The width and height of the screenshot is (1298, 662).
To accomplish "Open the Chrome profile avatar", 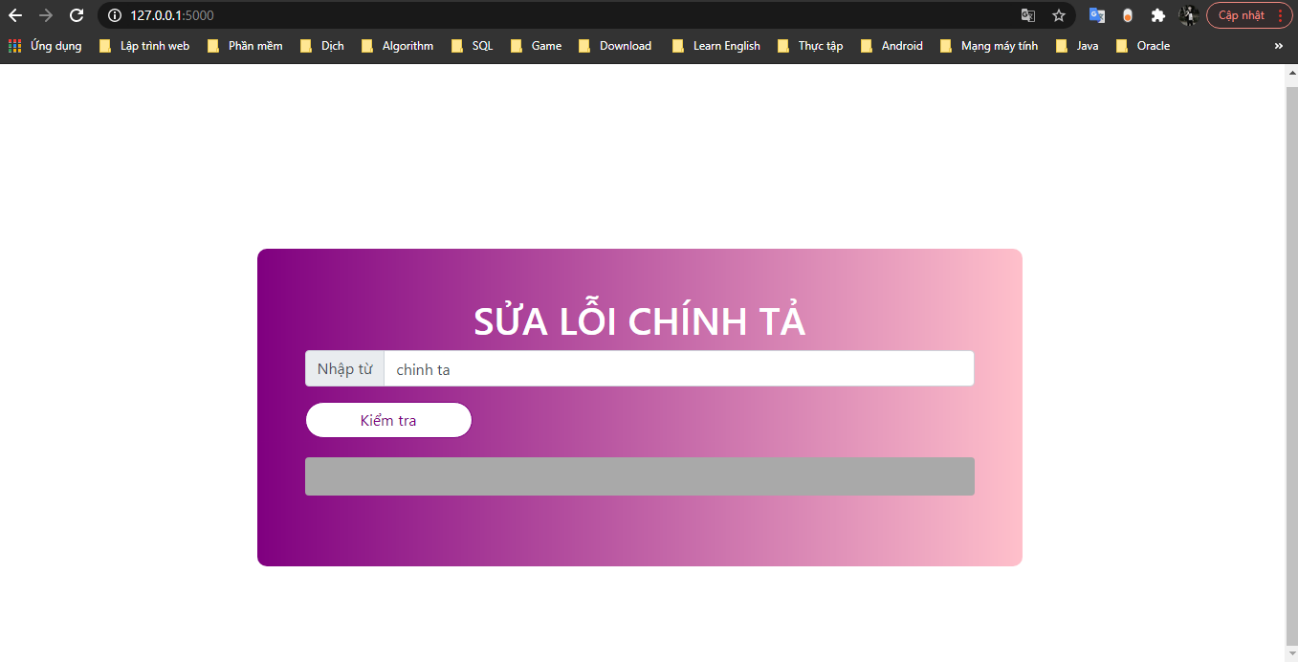I will point(1188,15).
